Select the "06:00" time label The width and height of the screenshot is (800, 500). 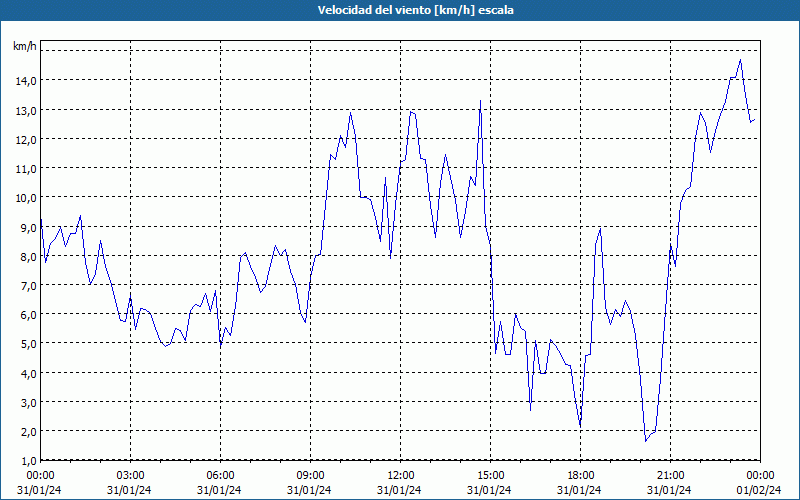point(220,476)
